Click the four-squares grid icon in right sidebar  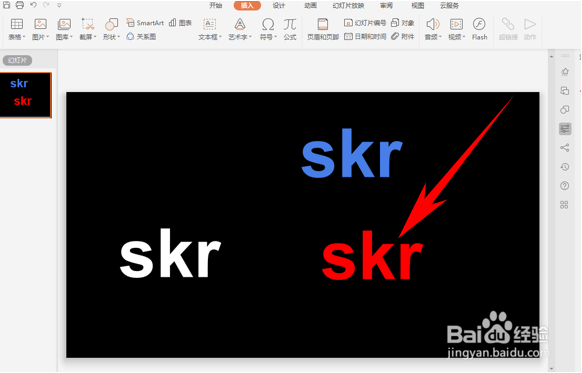tap(564, 205)
